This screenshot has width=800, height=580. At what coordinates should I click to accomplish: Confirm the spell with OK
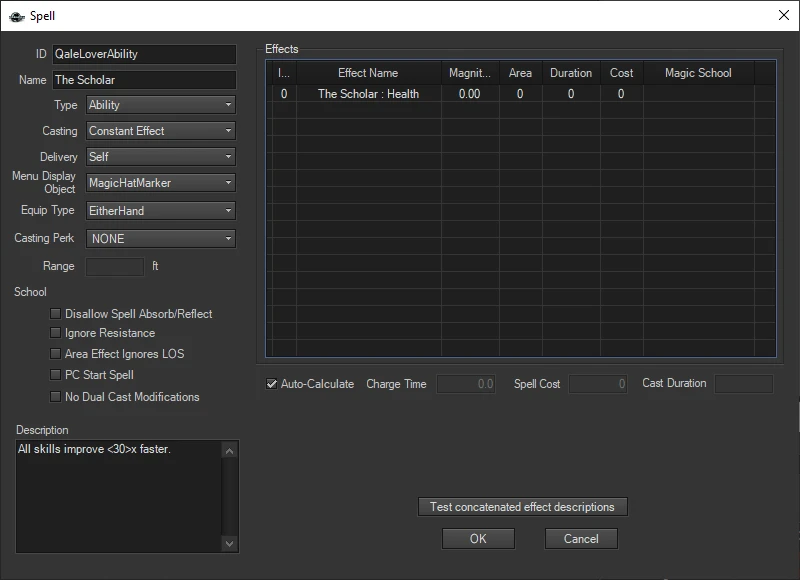pyautogui.click(x=478, y=539)
